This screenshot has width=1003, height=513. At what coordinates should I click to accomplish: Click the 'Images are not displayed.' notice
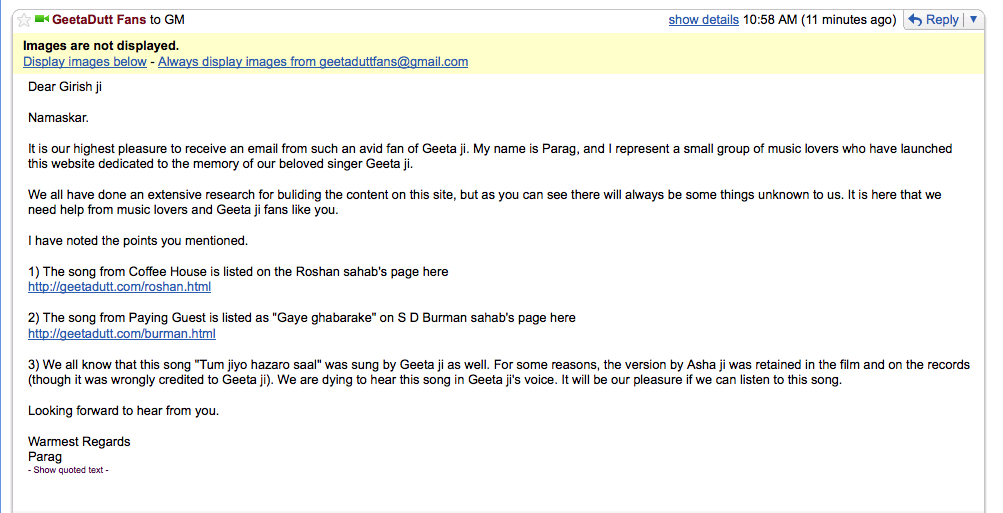click(x=101, y=46)
